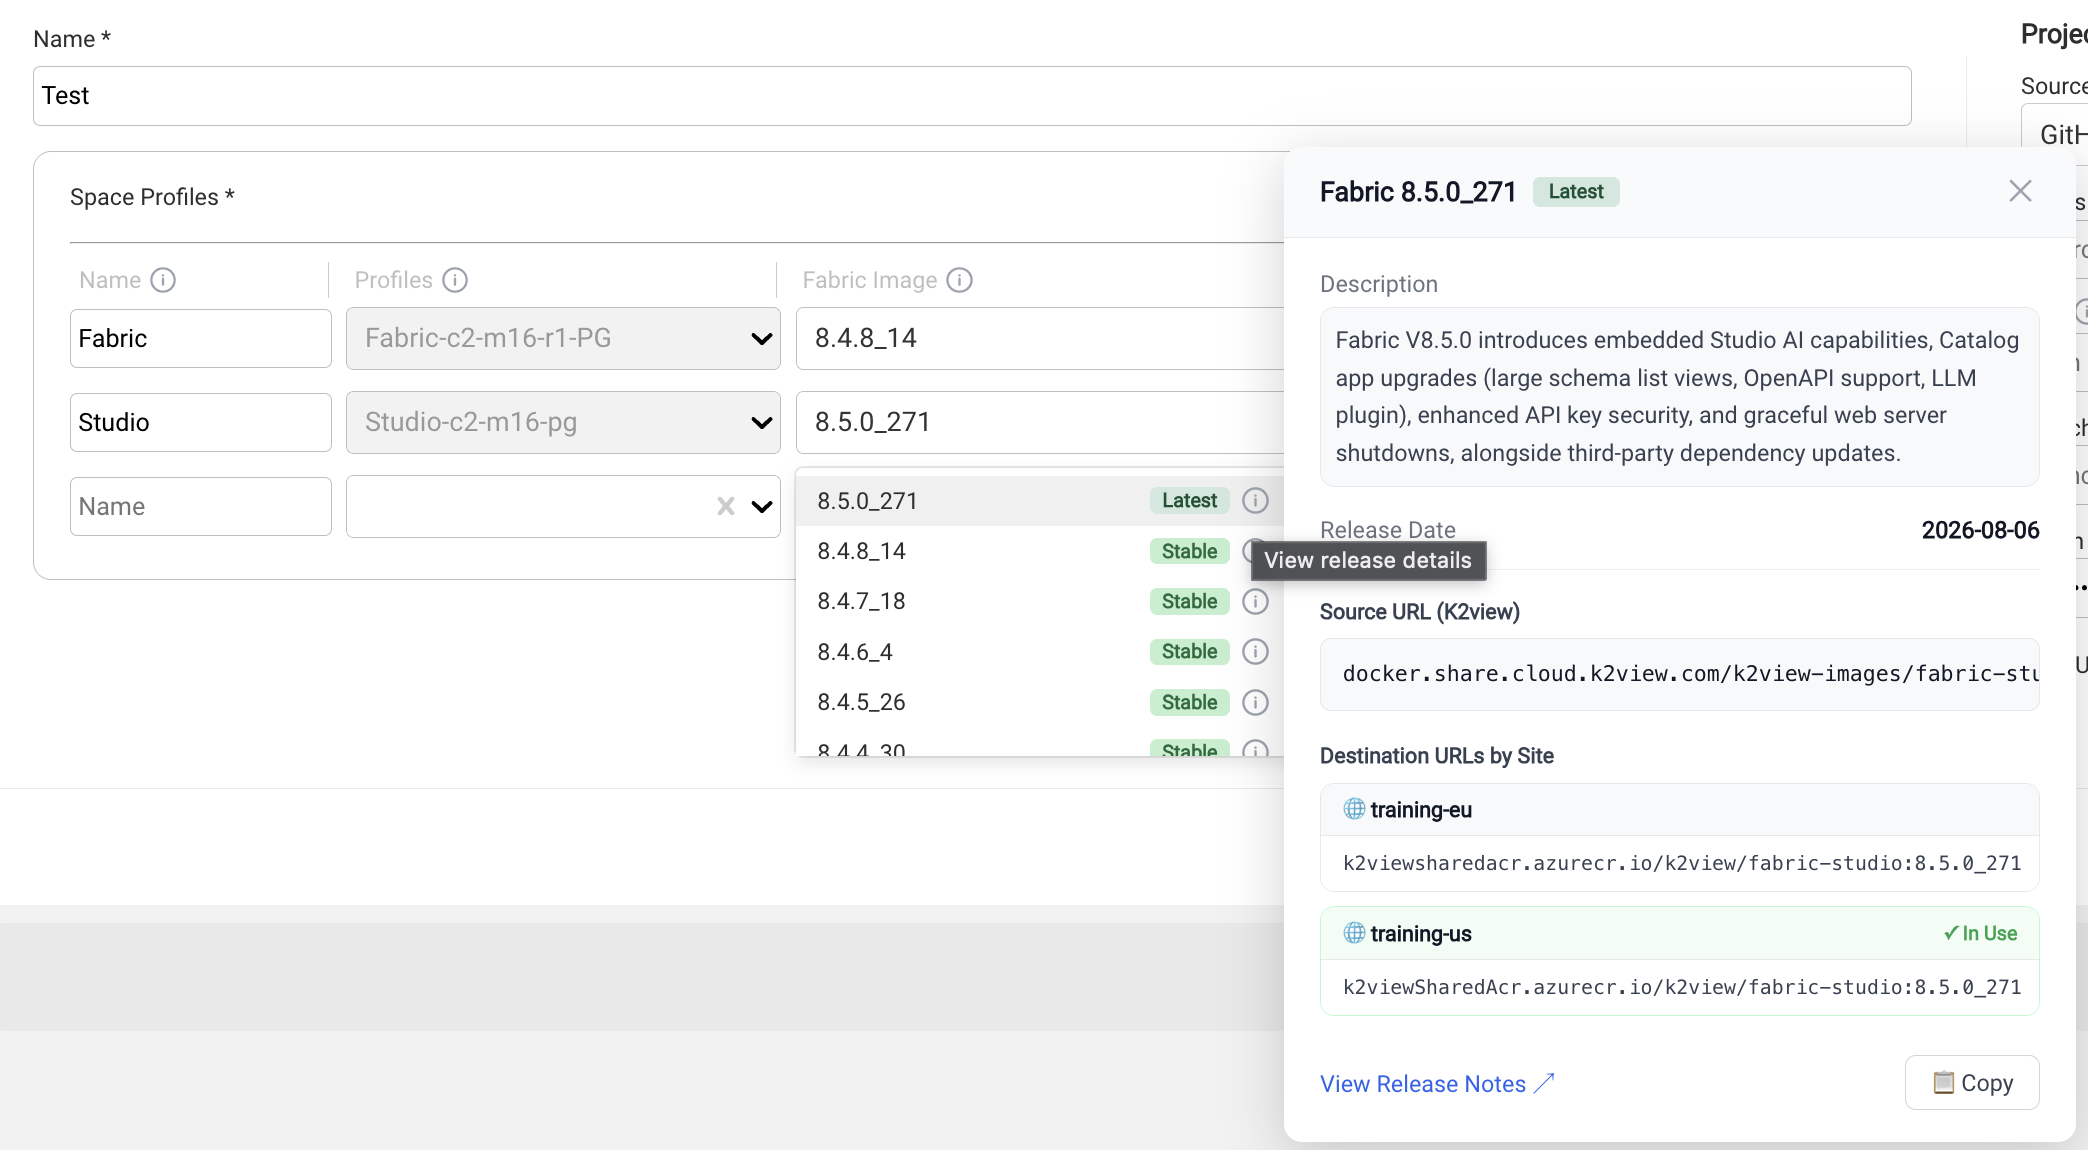Click the Latest badge in panel header
The height and width of the screenshot is (1150, 2088).
(1576, 192)
